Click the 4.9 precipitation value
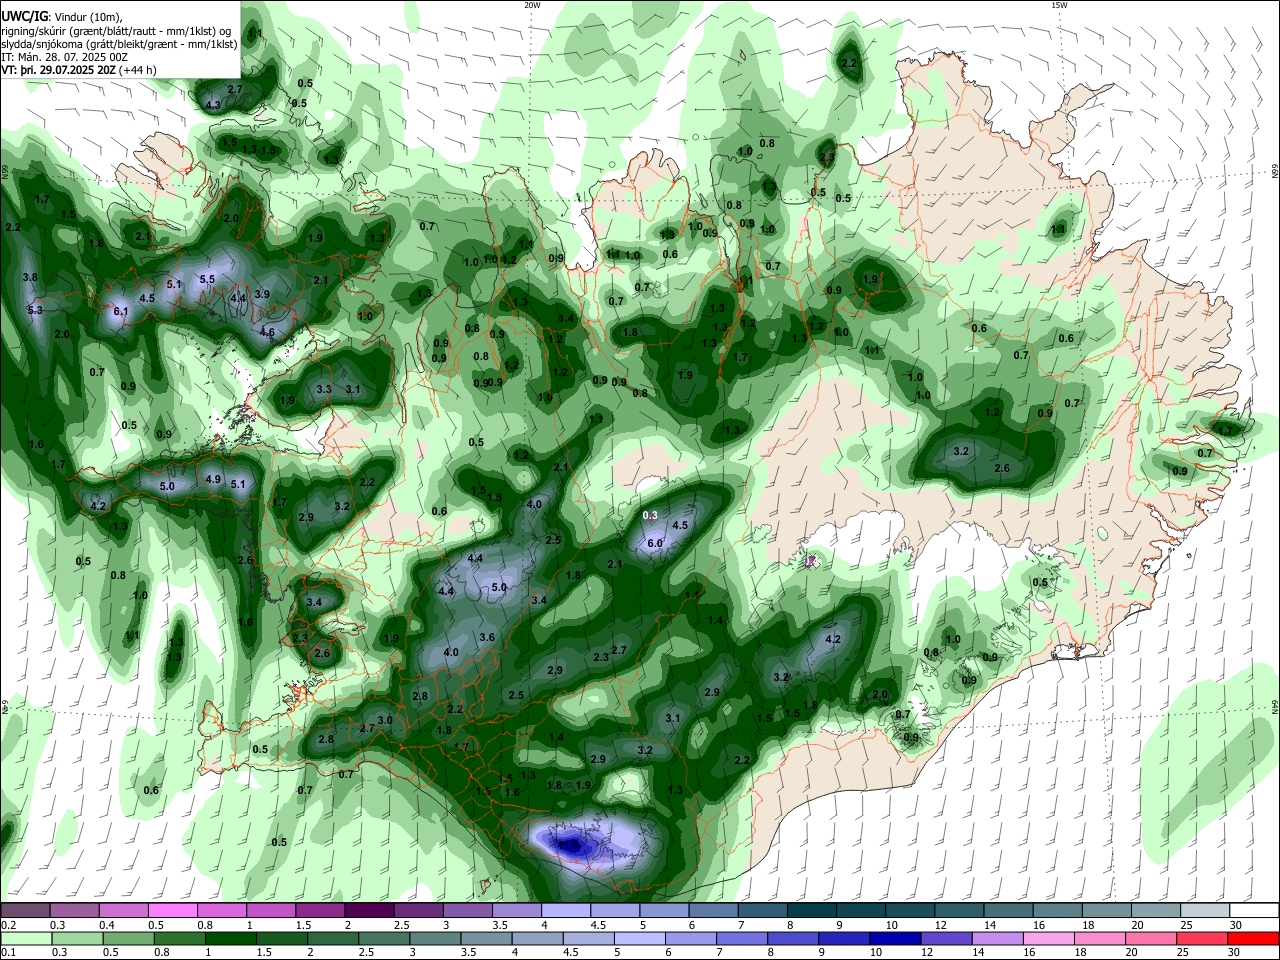Viewport: 1280px width, 960px height. coord(213,480)
